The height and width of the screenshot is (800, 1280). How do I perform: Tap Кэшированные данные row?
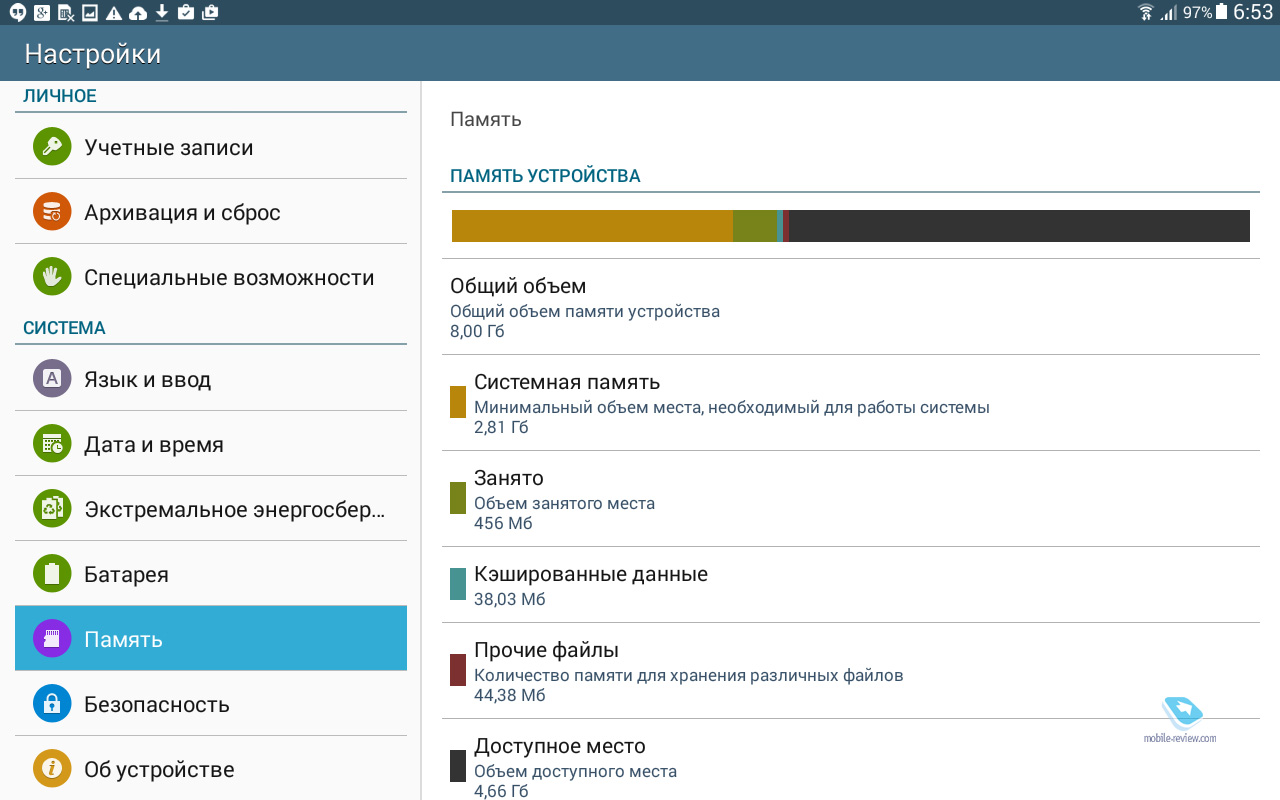pyautogui.click(x=850, y=585)
